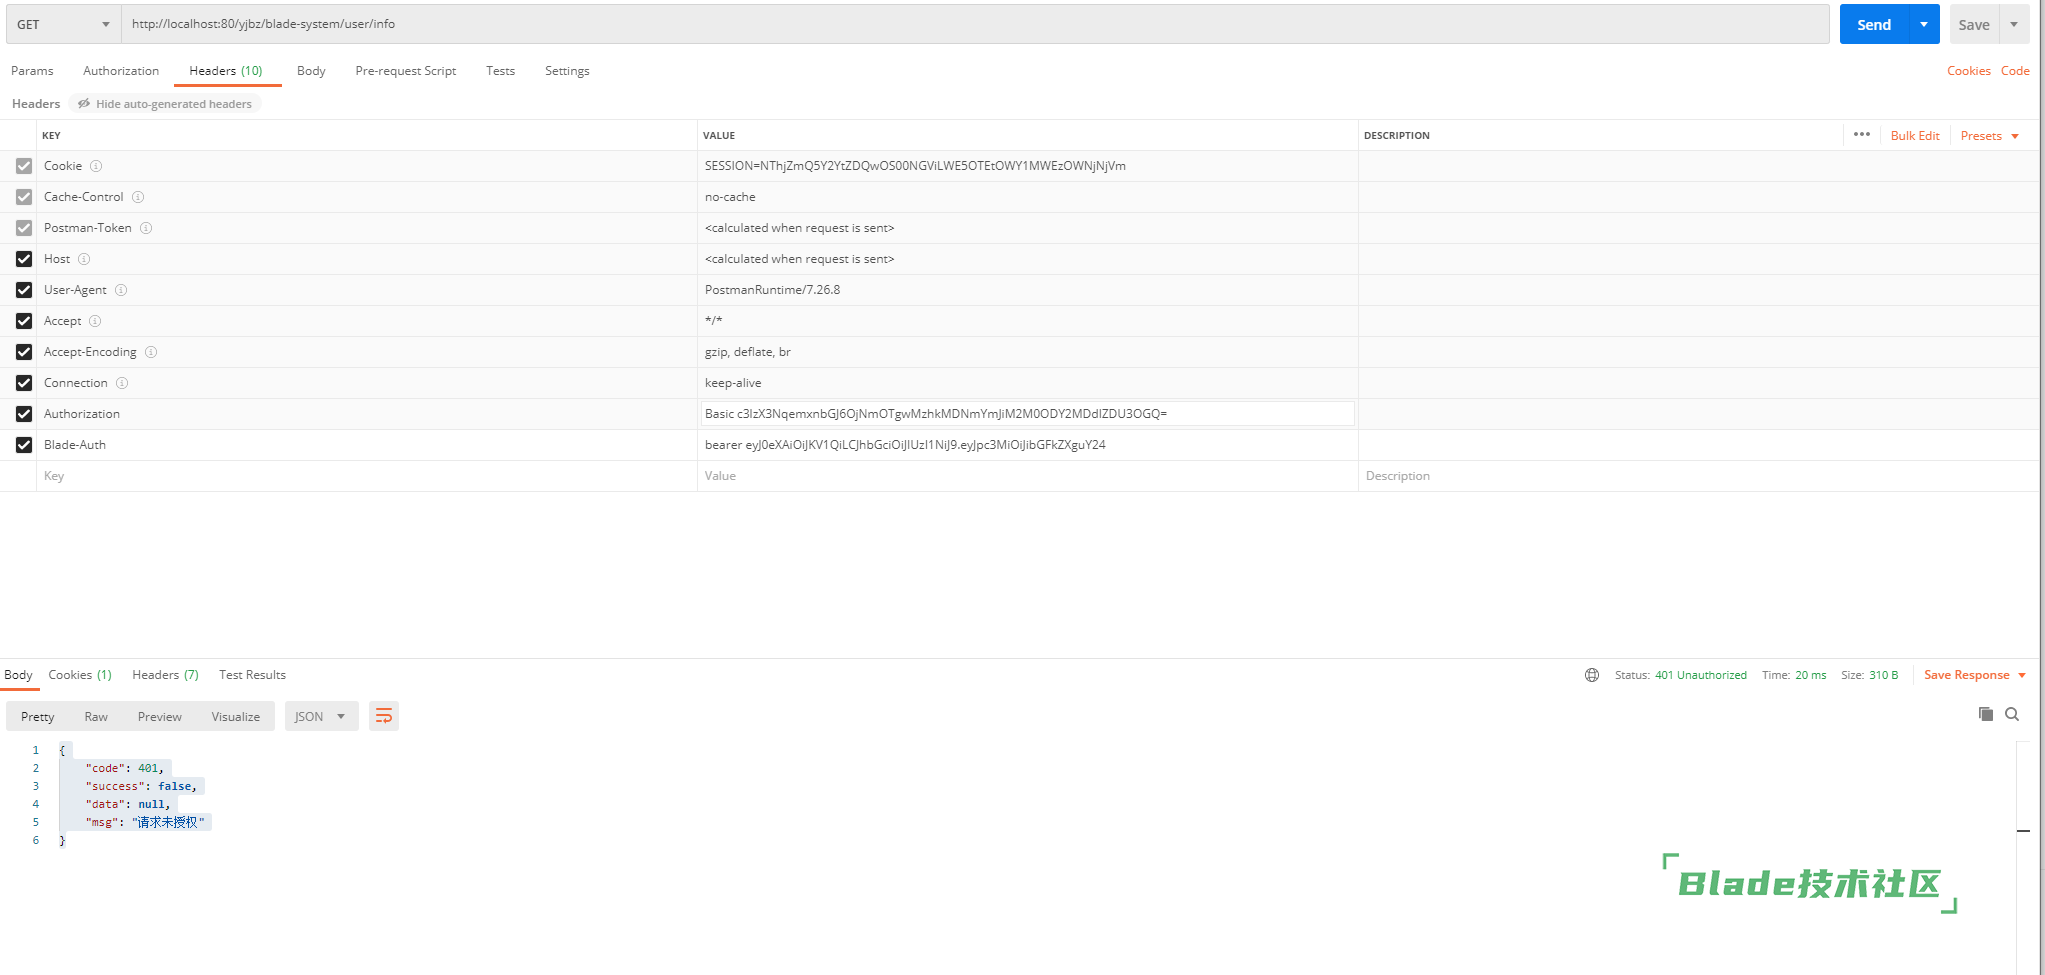The image size is (2045, 975).
Task: Disable the Blade-Auth header checkbox
Action: [24, 445]
